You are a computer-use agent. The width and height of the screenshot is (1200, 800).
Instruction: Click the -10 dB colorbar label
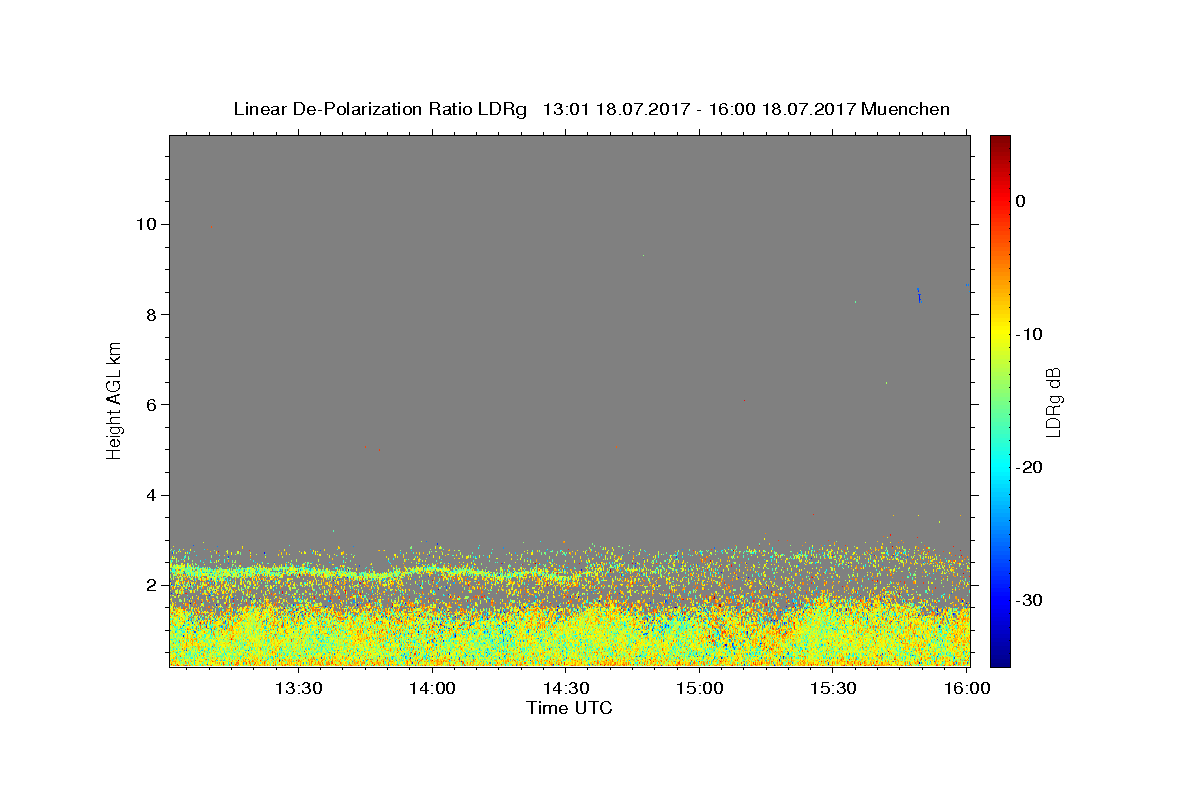[x=1029, y=334]
